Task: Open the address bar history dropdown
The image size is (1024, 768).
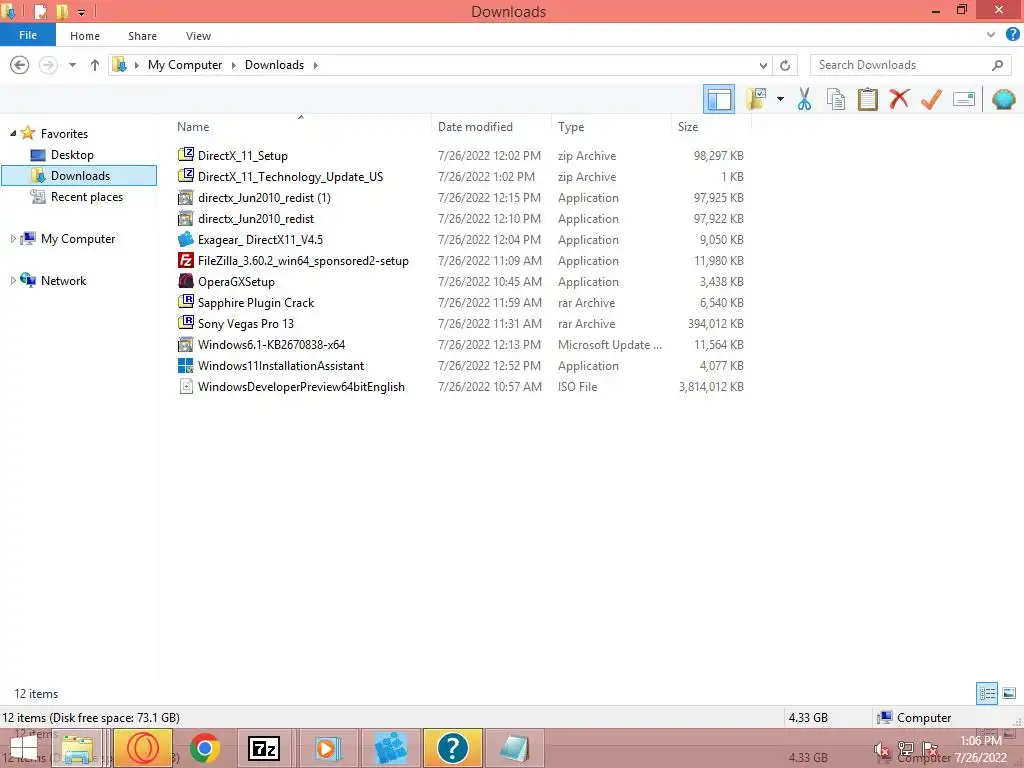Action: point(763,65)
